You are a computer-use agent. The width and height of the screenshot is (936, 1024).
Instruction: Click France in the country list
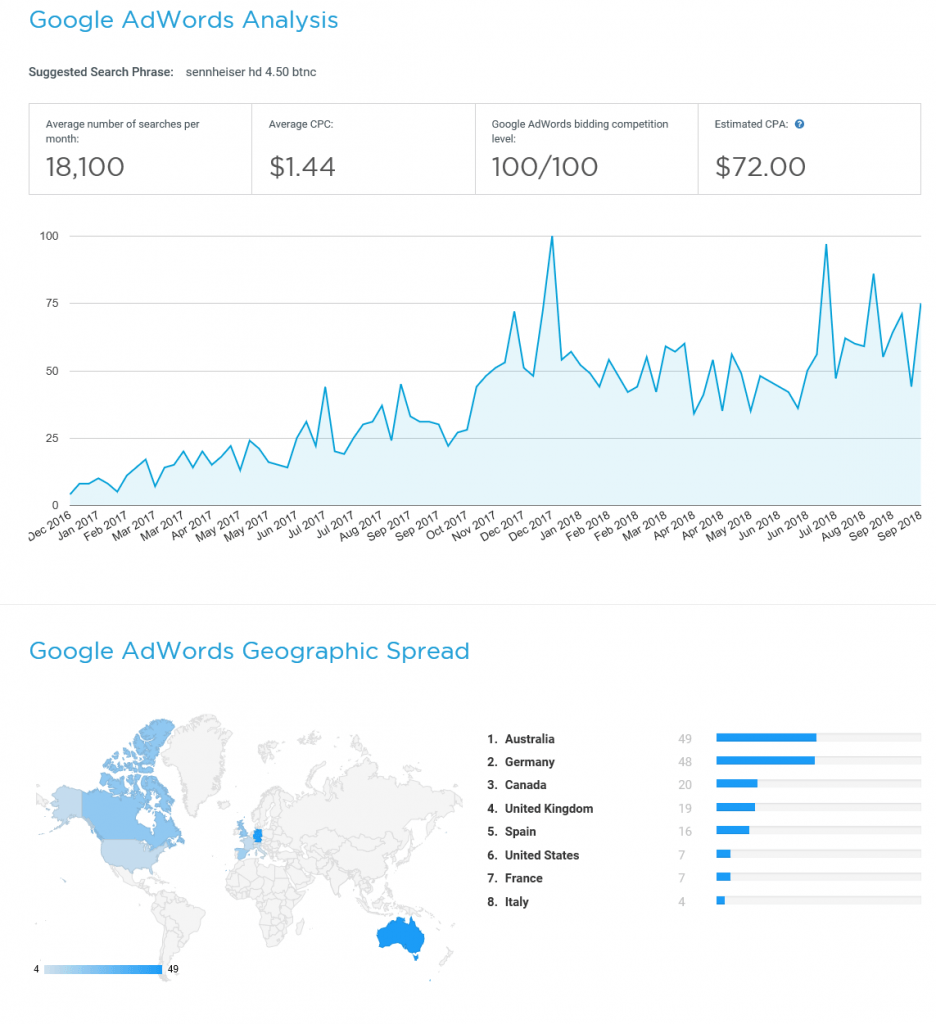[x=524, y=878]
